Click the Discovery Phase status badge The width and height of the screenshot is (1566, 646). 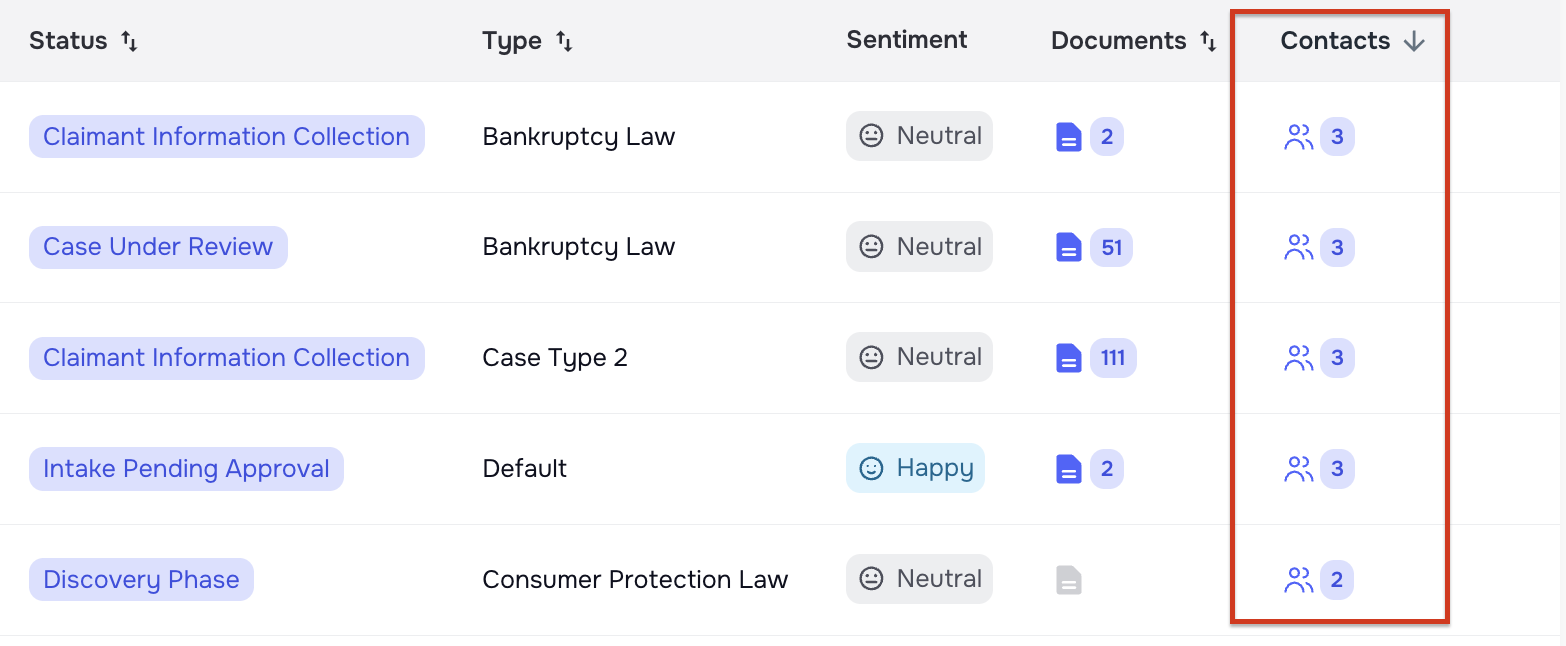[141, 579]
